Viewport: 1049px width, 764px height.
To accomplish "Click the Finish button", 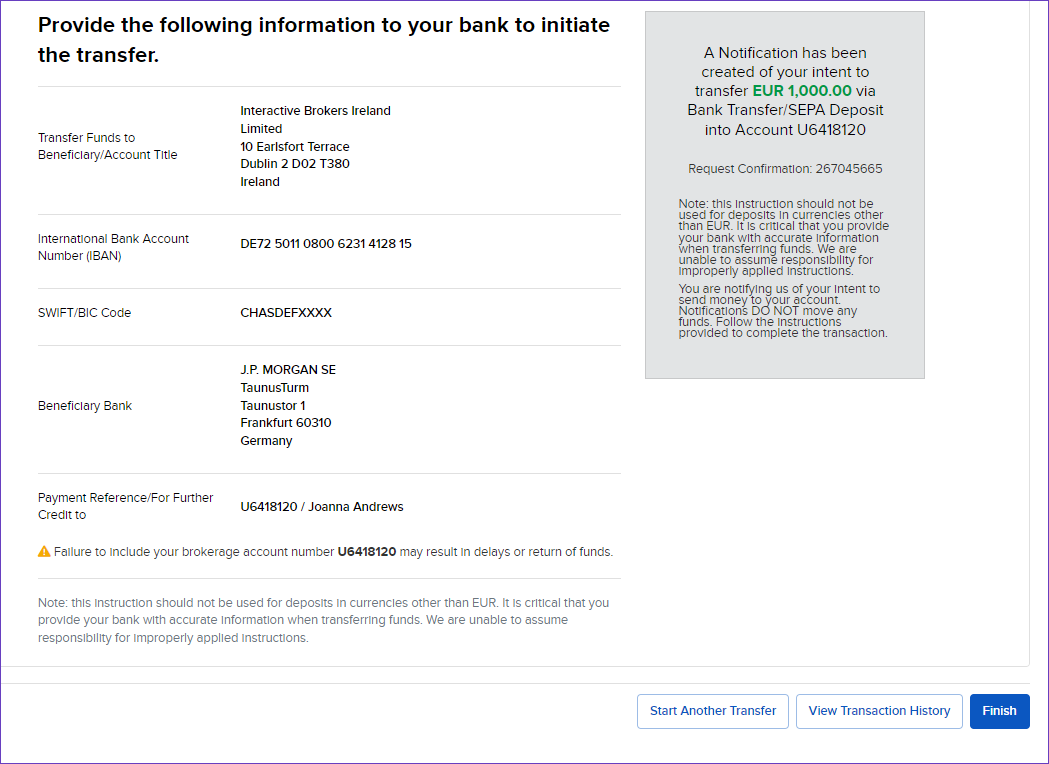I will point(999,711).
